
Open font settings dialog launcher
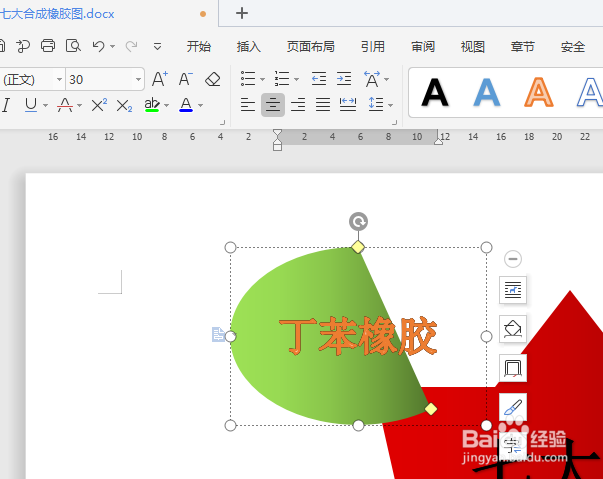pyautogui.click(x=222, y=122)
